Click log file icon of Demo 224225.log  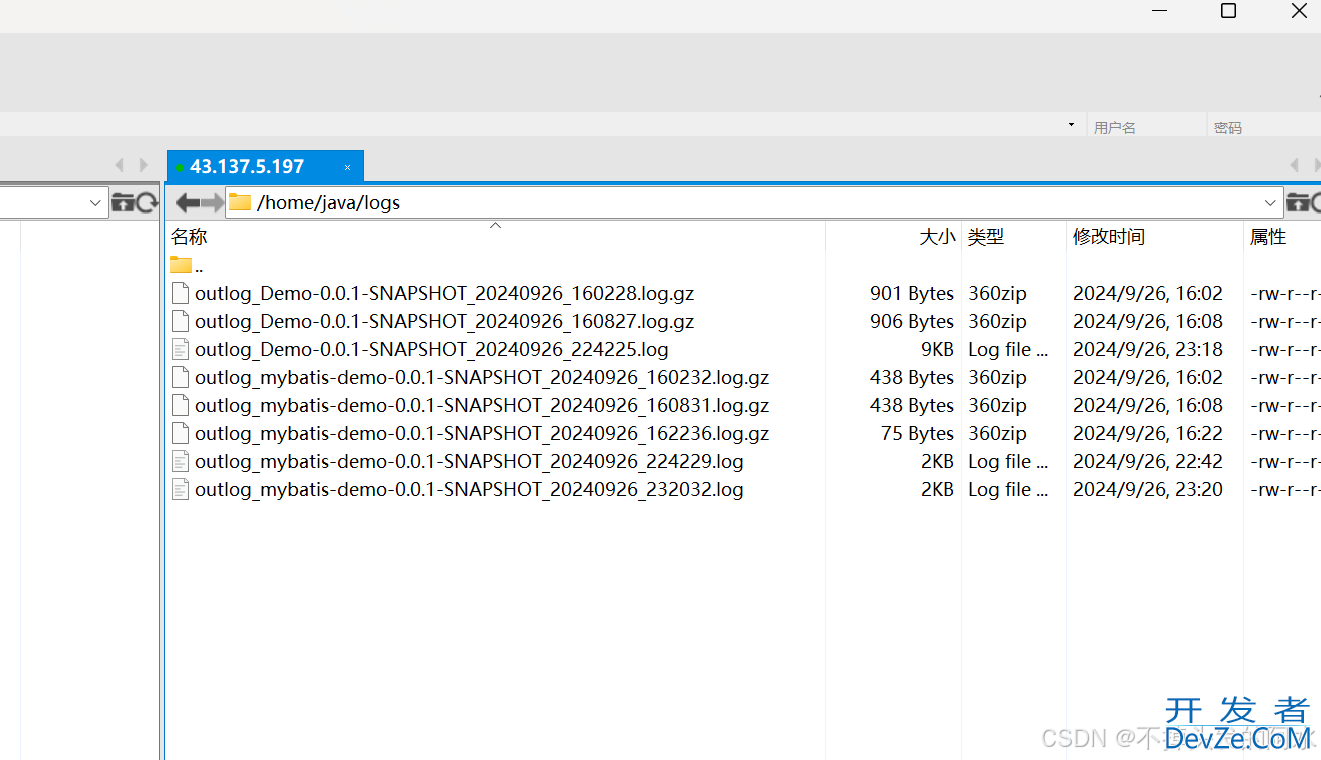[180, 349]
